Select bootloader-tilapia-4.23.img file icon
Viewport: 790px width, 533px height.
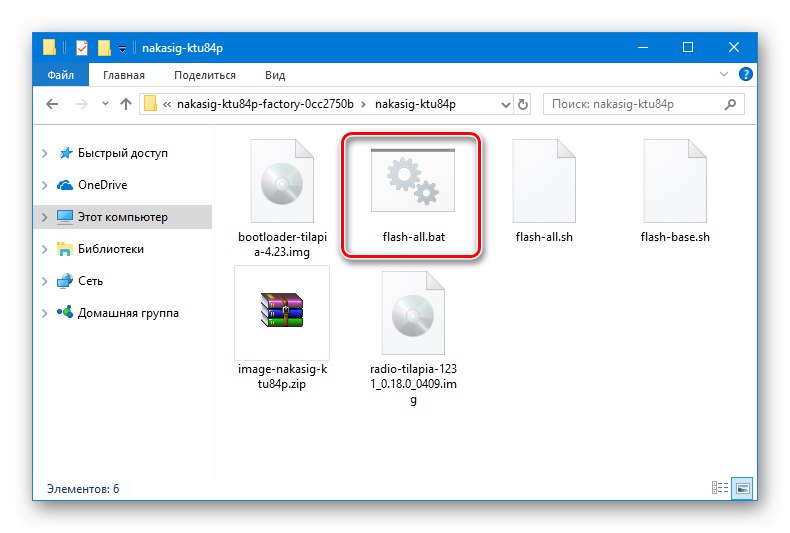pos(282,181)
